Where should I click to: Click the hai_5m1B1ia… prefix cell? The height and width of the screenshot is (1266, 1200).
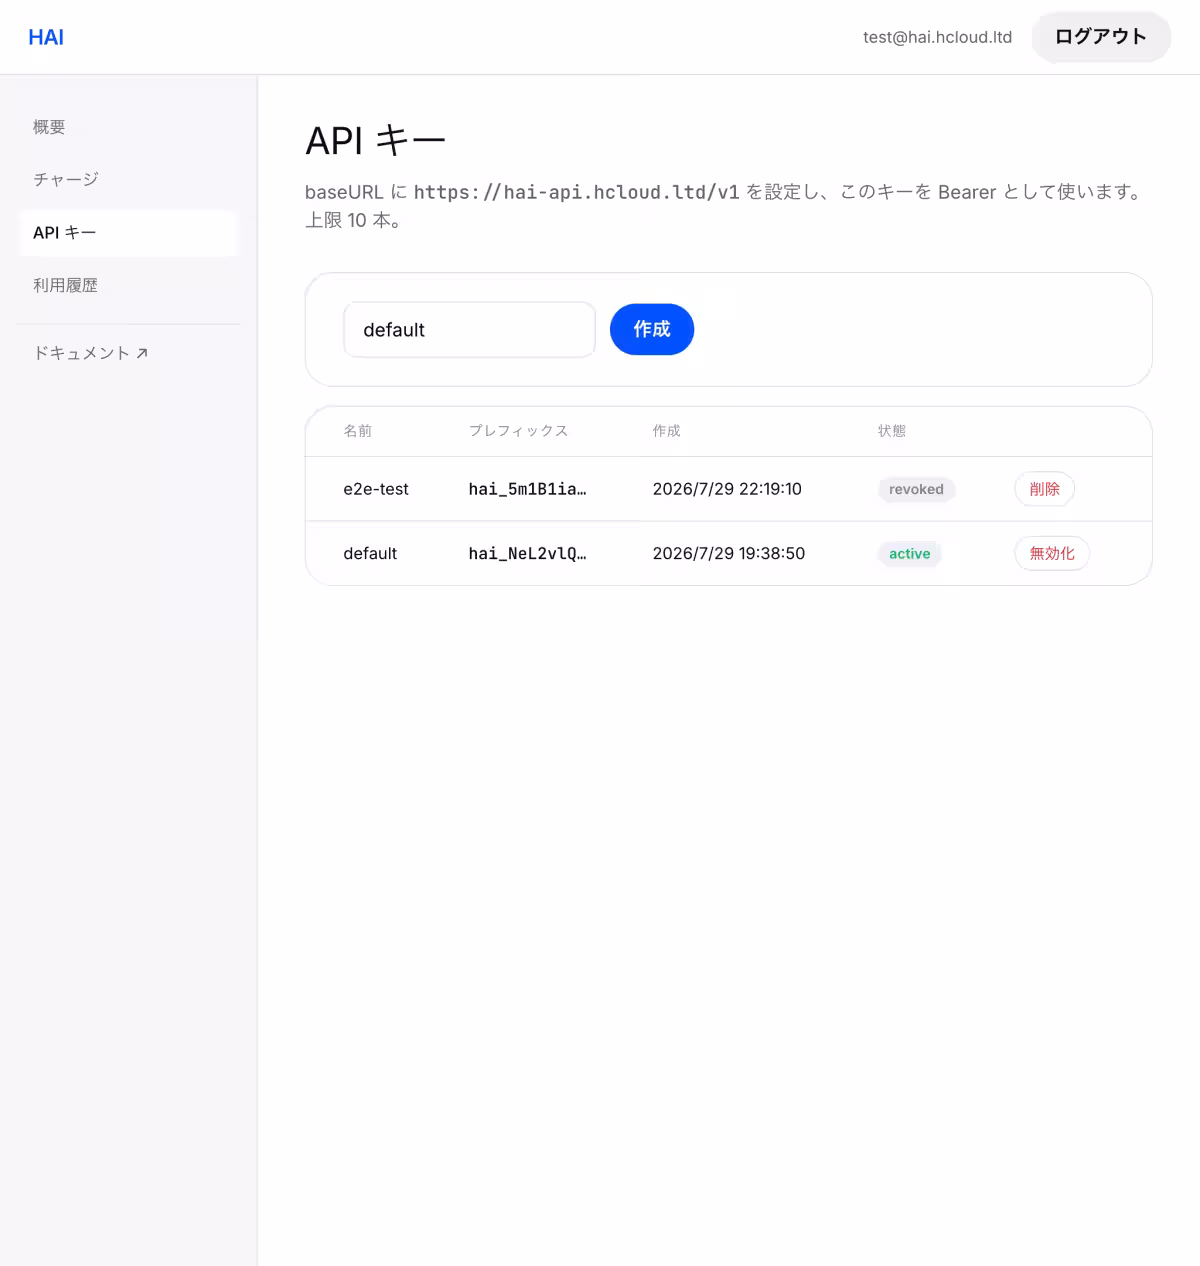tap(527, 489)
